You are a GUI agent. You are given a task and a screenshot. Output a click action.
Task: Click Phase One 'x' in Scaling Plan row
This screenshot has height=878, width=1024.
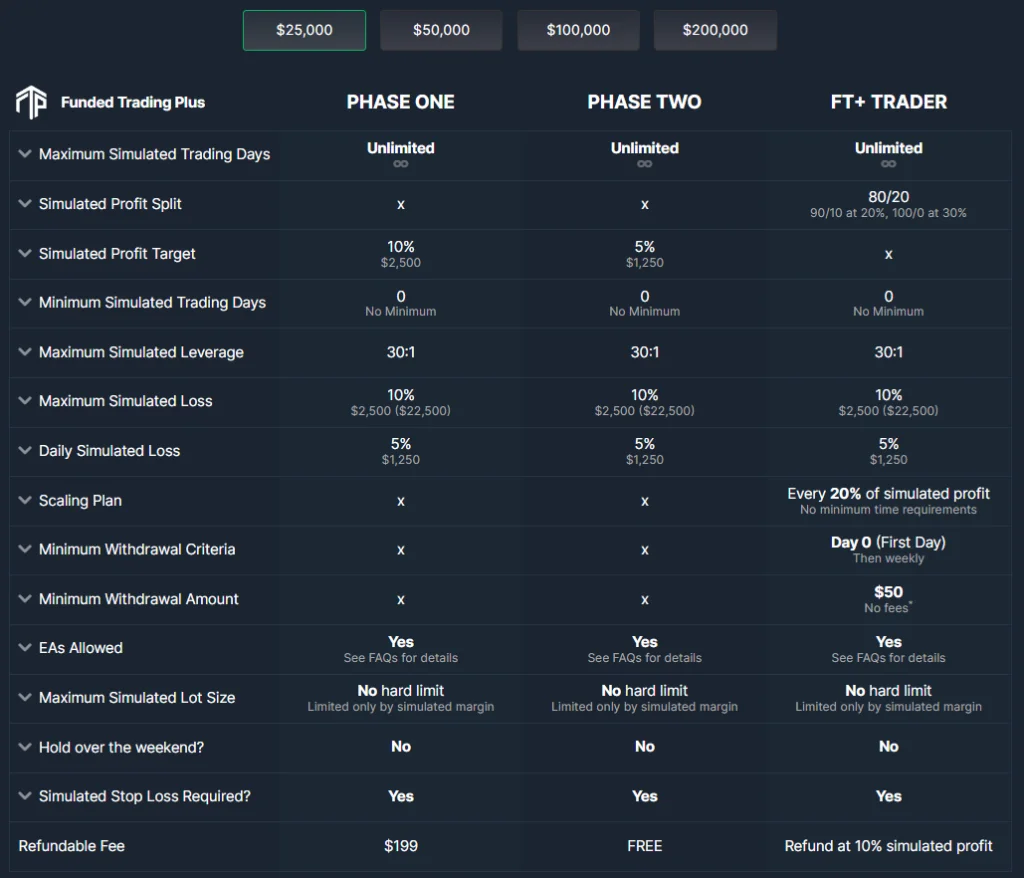coord(400,501)
